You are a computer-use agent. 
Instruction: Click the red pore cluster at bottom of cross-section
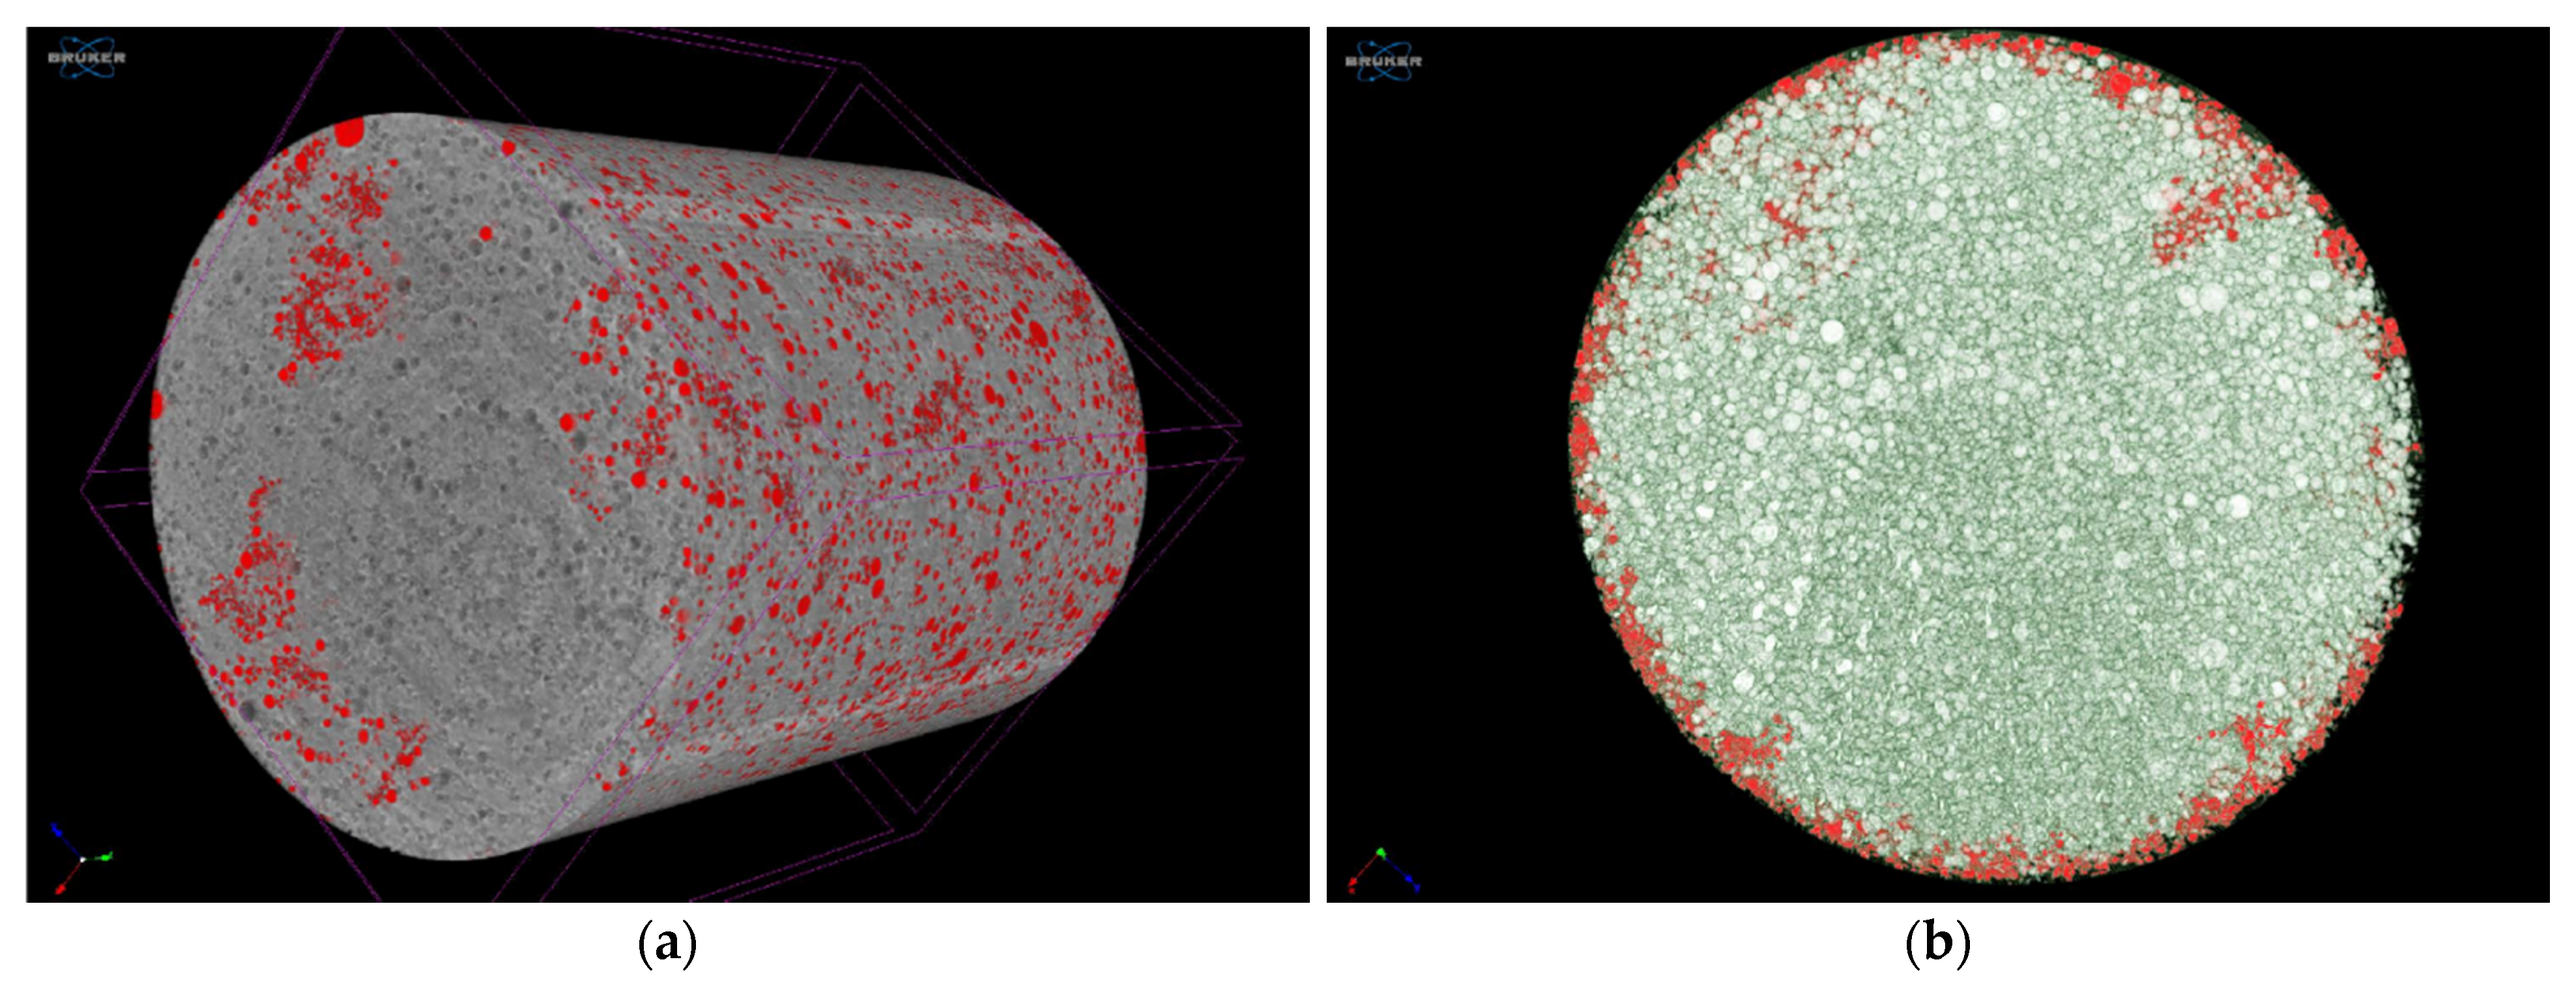coord(1990,862)
